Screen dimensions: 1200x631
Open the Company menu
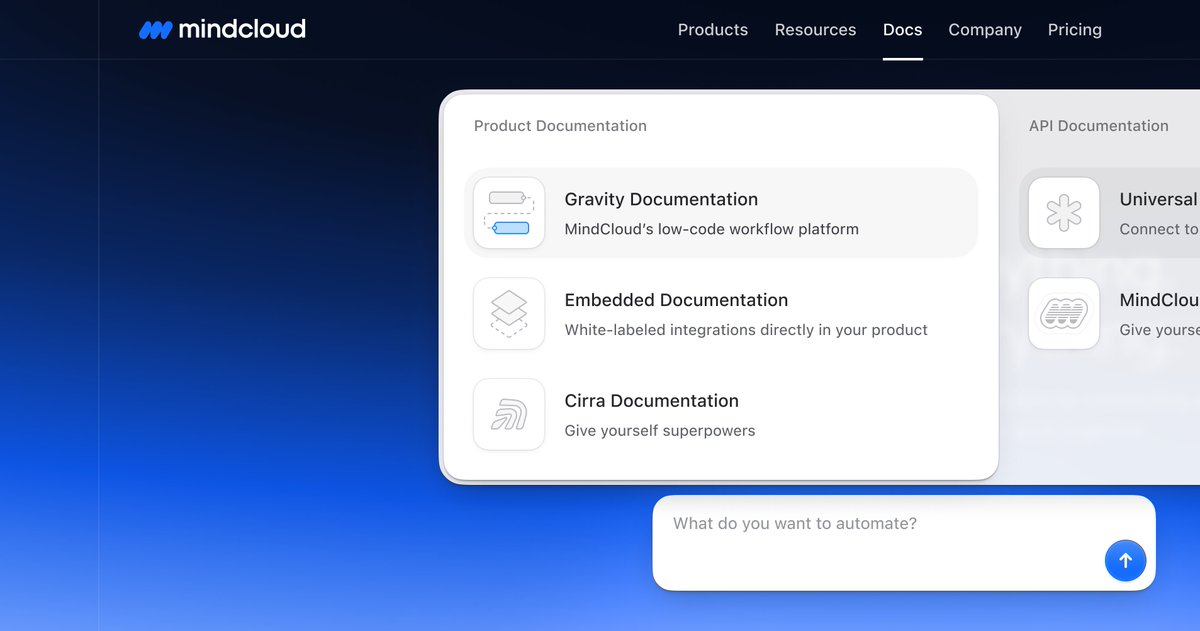(x=985, y=30)
